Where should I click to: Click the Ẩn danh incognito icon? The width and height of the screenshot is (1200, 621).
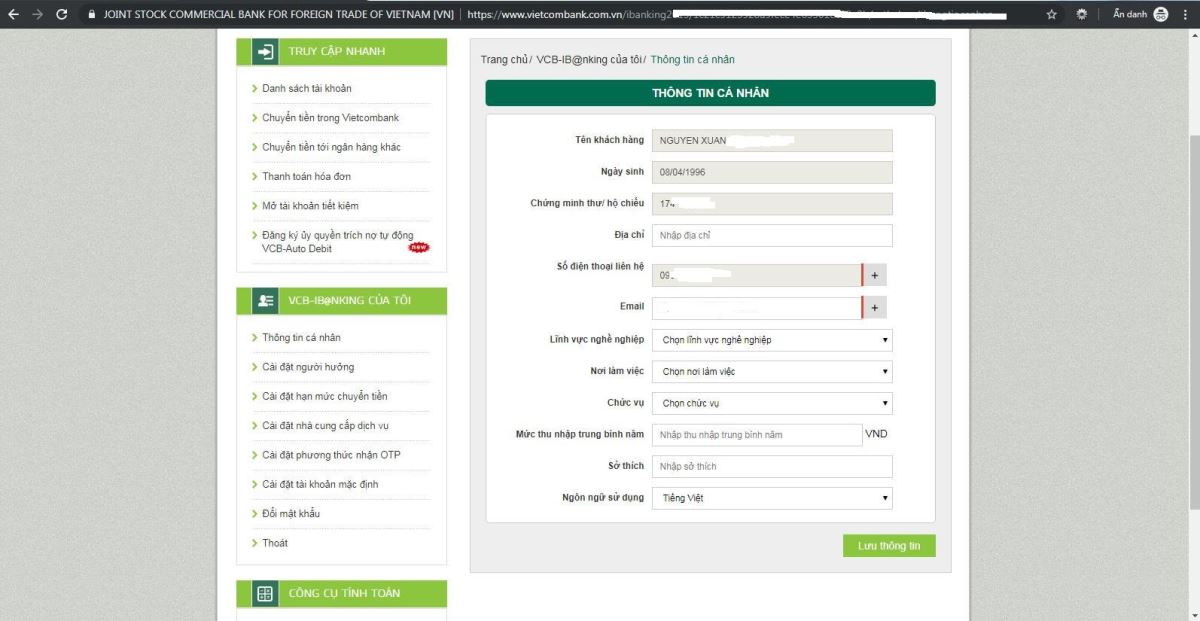point(1160,15)
